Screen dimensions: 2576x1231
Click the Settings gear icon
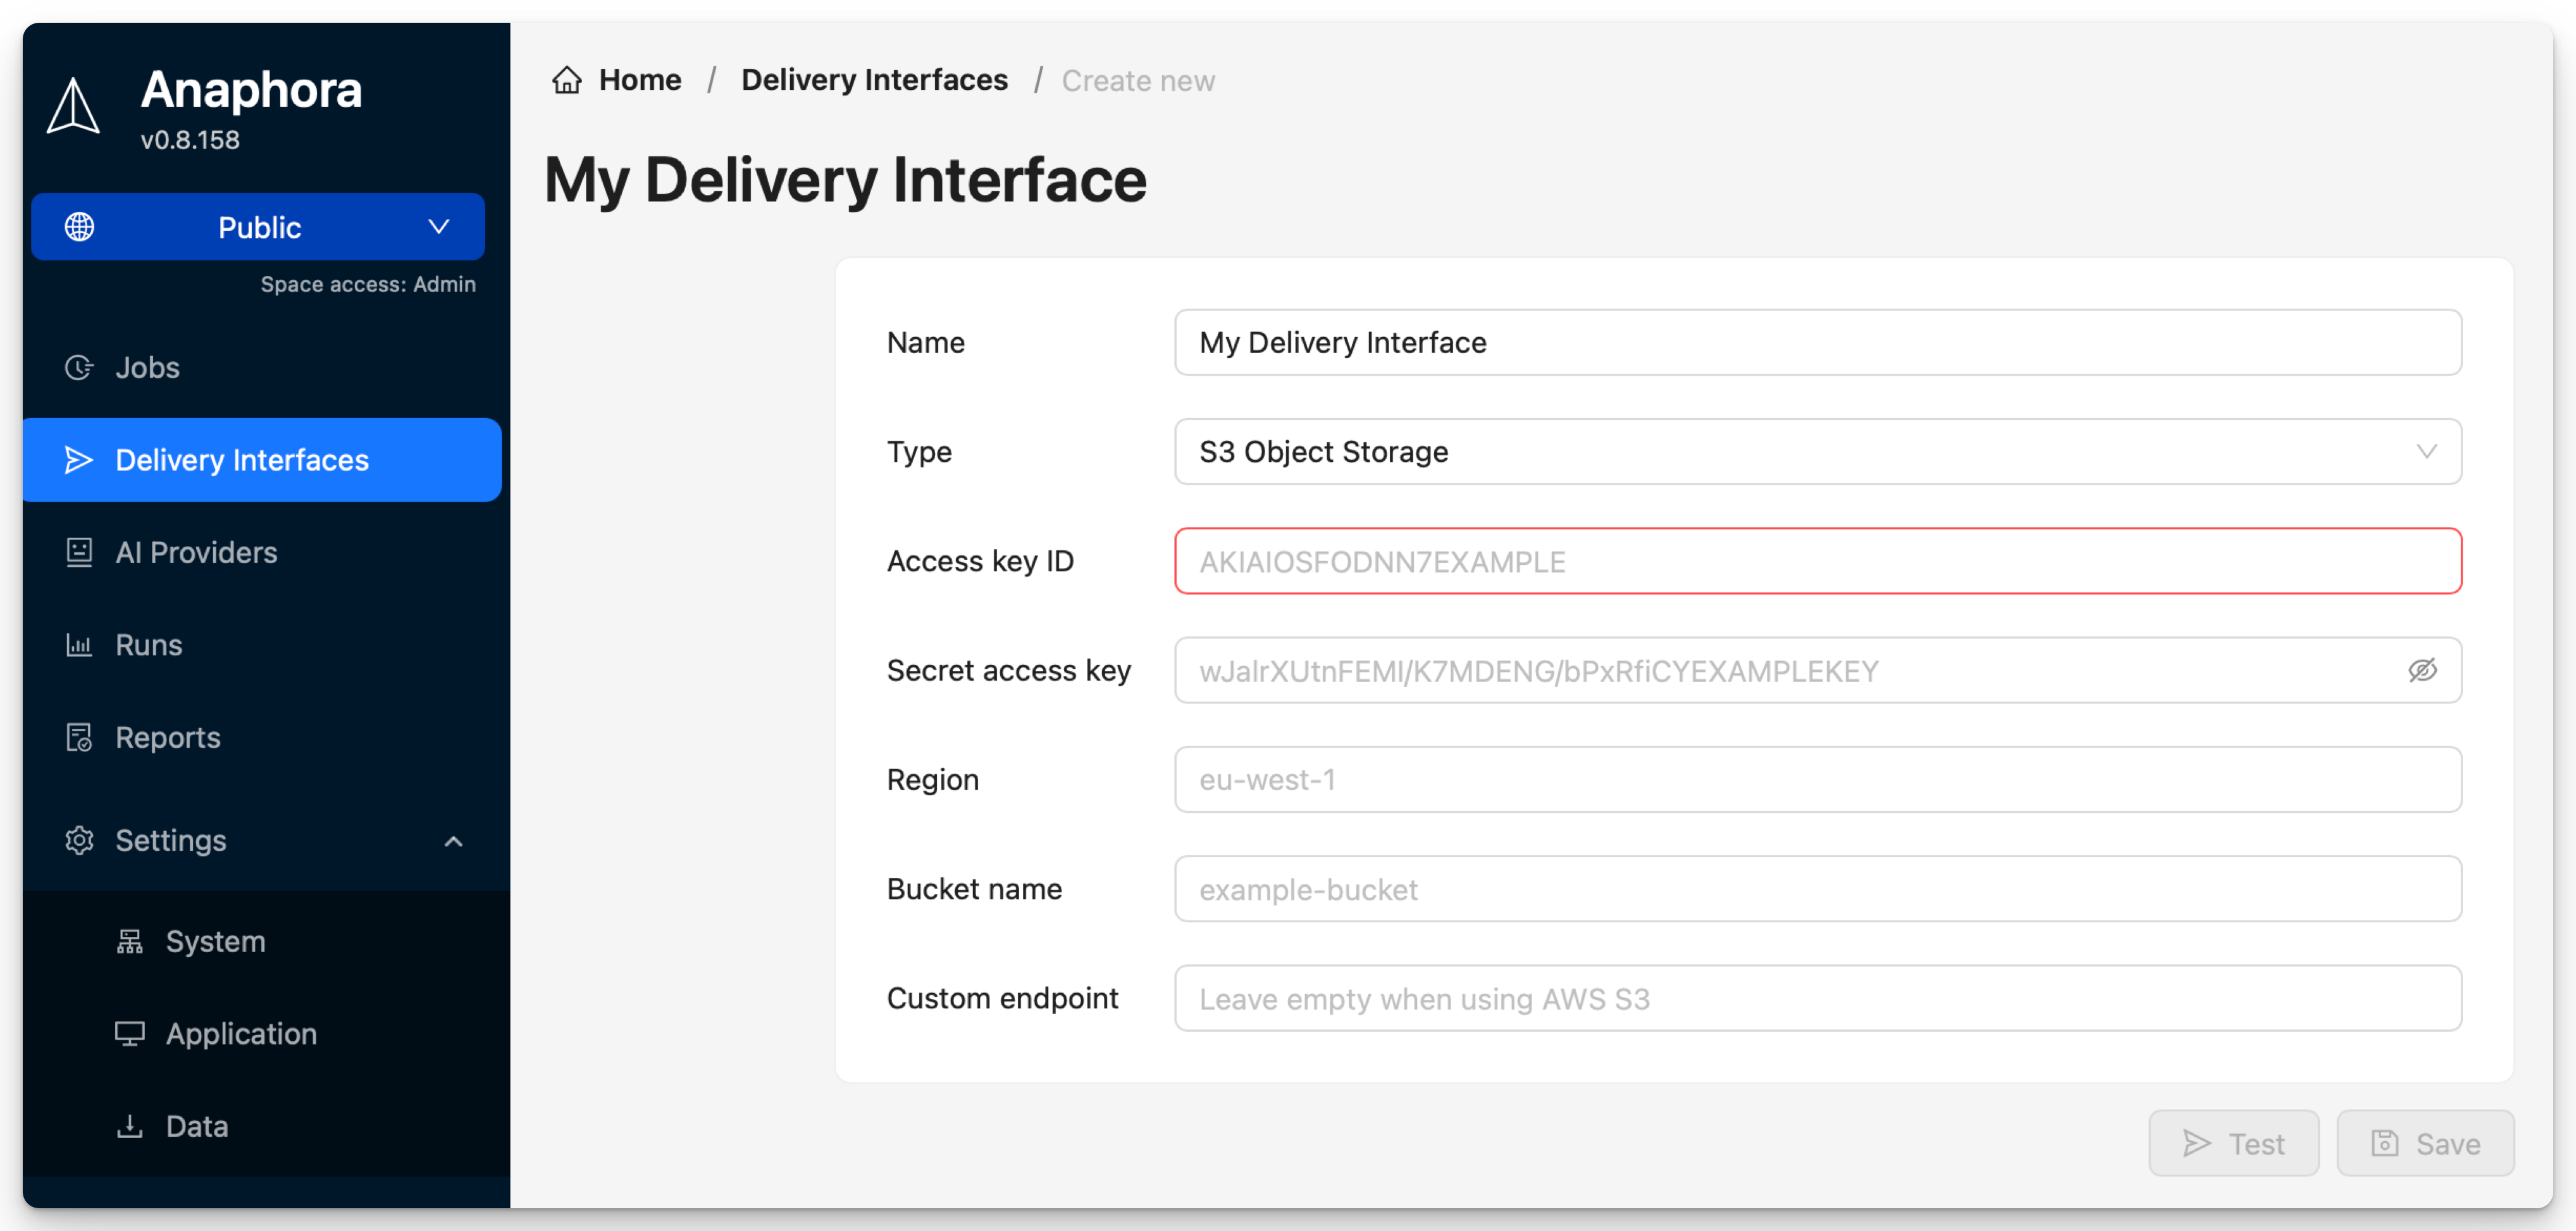click(x=79, y=840)
